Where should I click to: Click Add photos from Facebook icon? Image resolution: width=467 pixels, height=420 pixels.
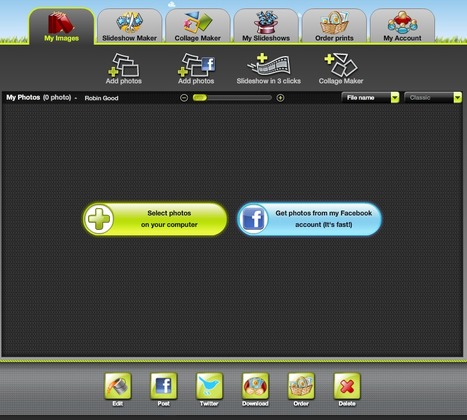coord(196,68)
